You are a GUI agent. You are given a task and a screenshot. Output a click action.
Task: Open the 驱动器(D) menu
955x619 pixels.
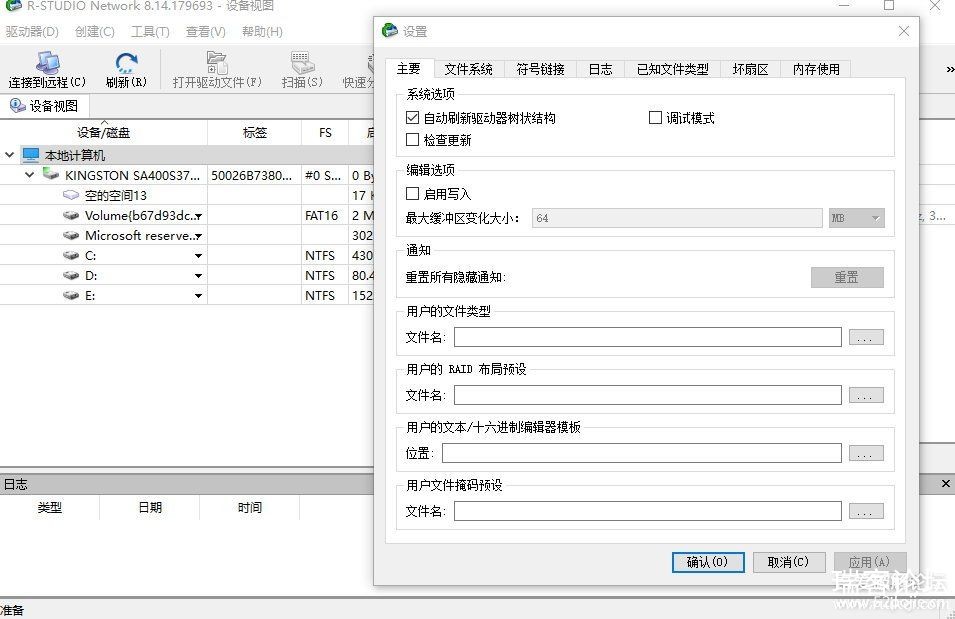click(32, 32)
